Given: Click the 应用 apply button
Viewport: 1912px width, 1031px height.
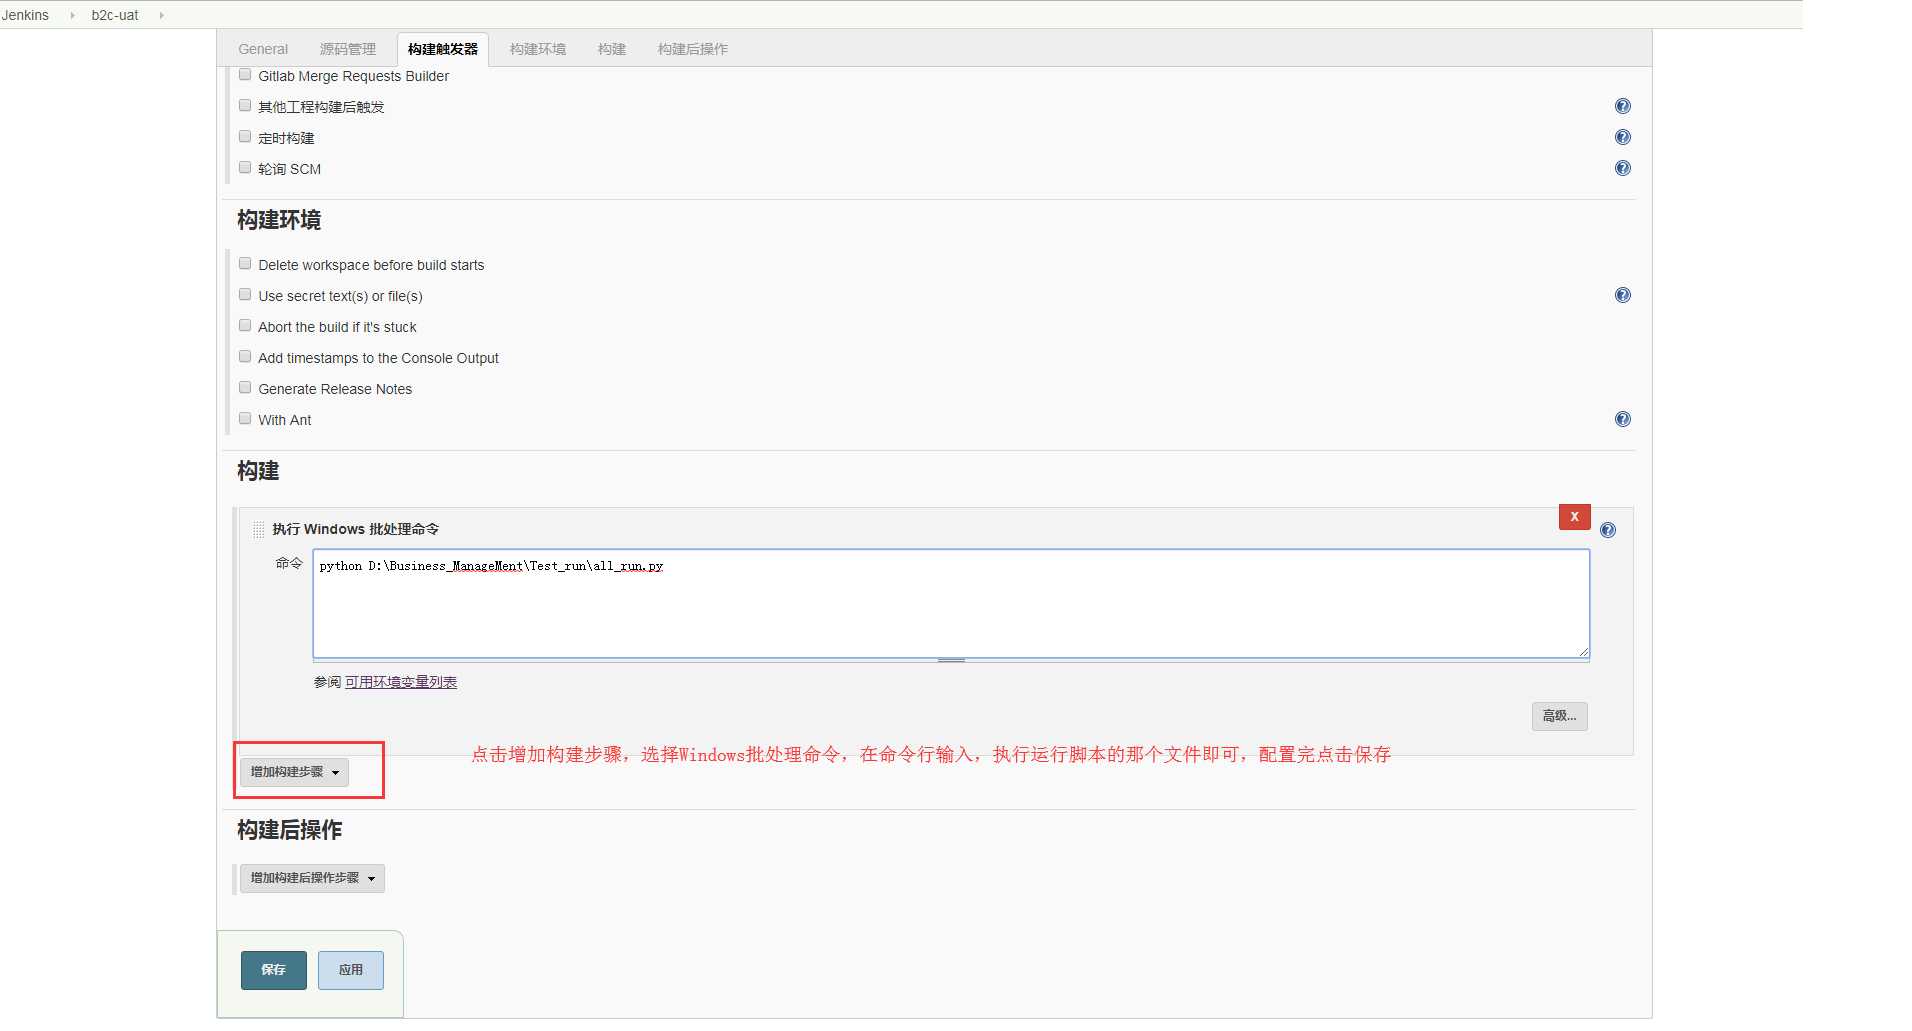Looking at the screenshot, I should coord(351,970).
